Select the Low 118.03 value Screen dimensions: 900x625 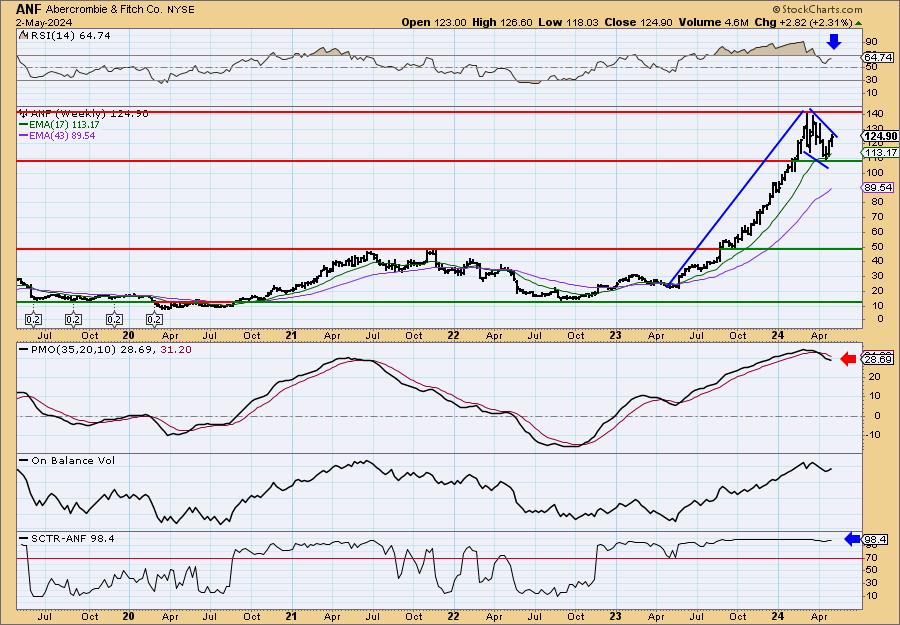coord(569,22)
